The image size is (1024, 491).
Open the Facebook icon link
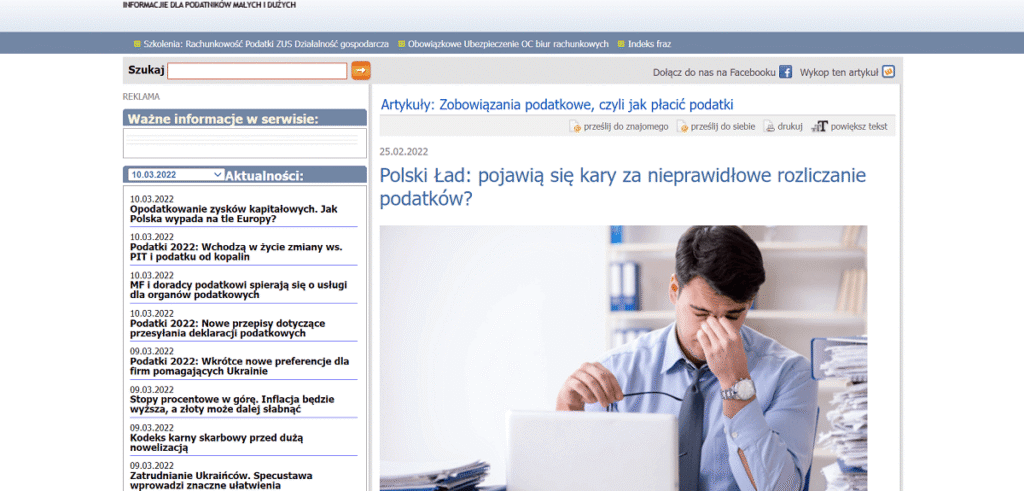(786, 72)
